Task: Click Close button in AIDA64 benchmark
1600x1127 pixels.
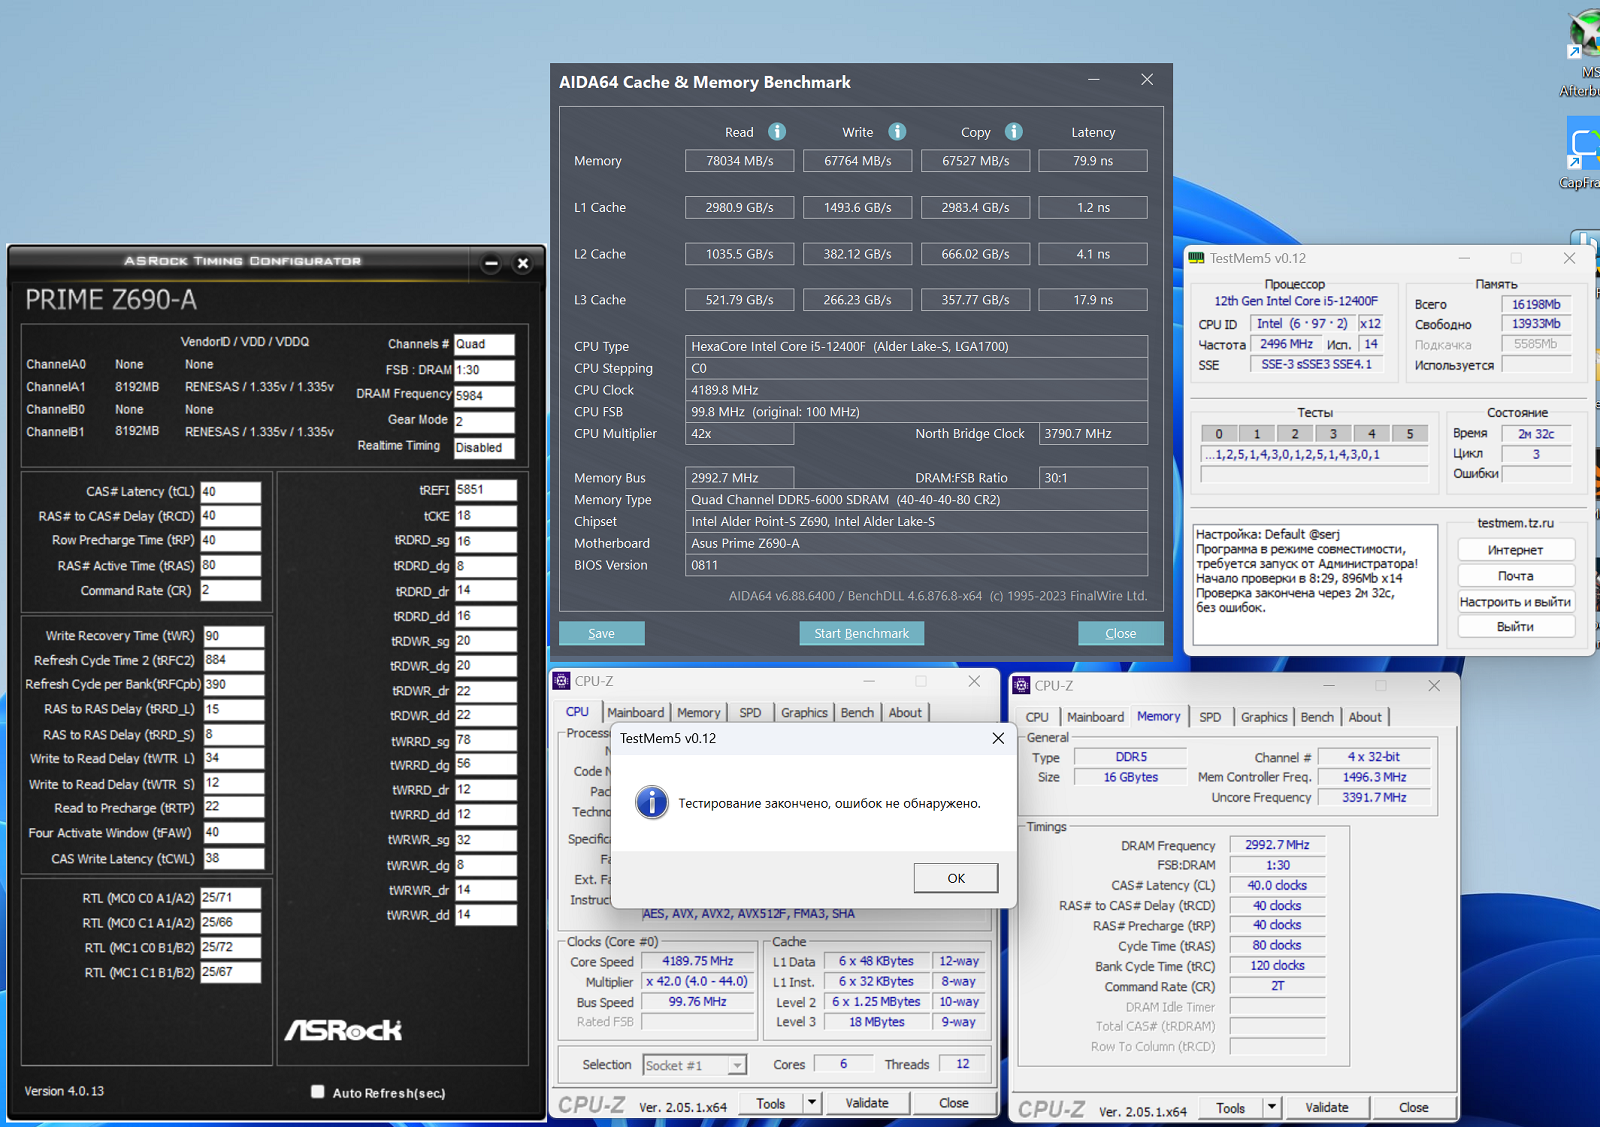Action: point(1121,633)
